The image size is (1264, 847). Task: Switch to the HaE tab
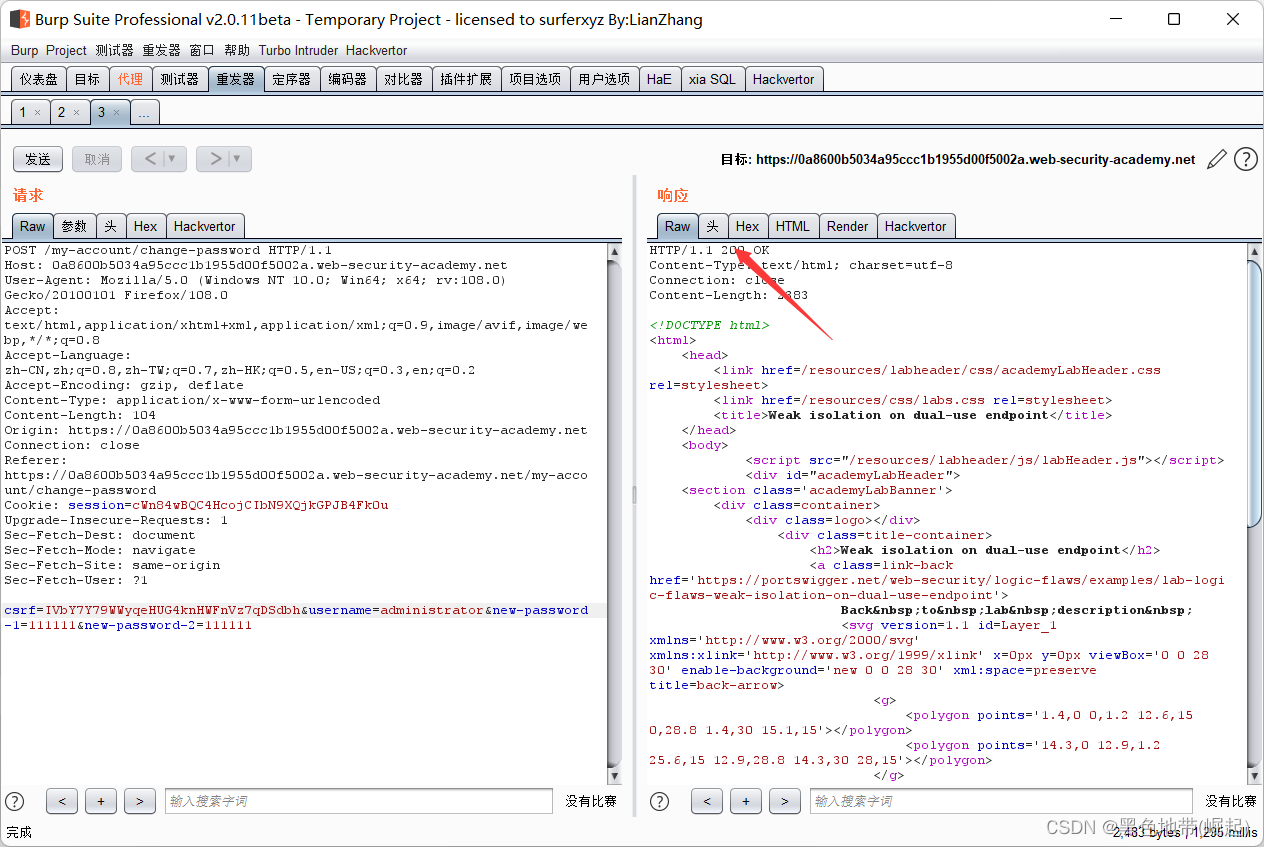pos(659,79)
